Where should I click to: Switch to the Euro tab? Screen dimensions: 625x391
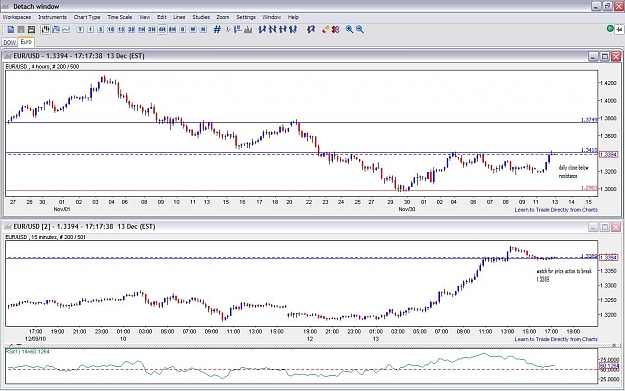click(26, 41)
